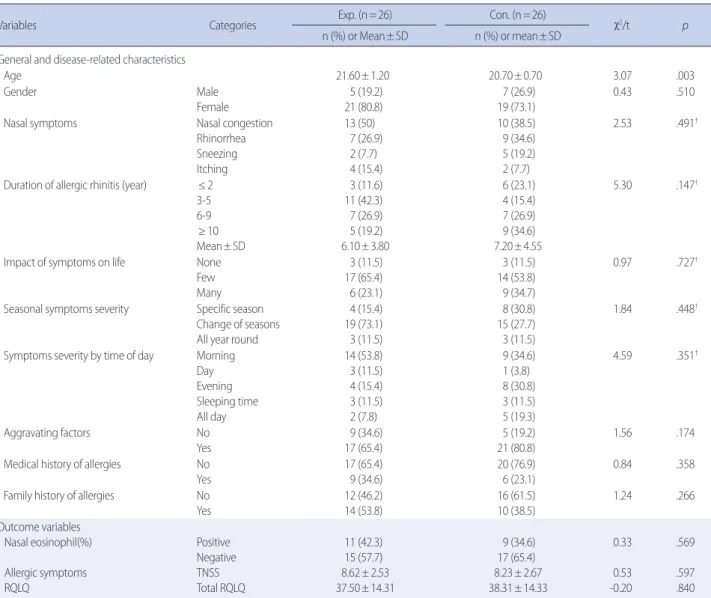Click the '3-5' duration category
The height and width of the screenshot is (598, 711).
(x=204, y=200)
